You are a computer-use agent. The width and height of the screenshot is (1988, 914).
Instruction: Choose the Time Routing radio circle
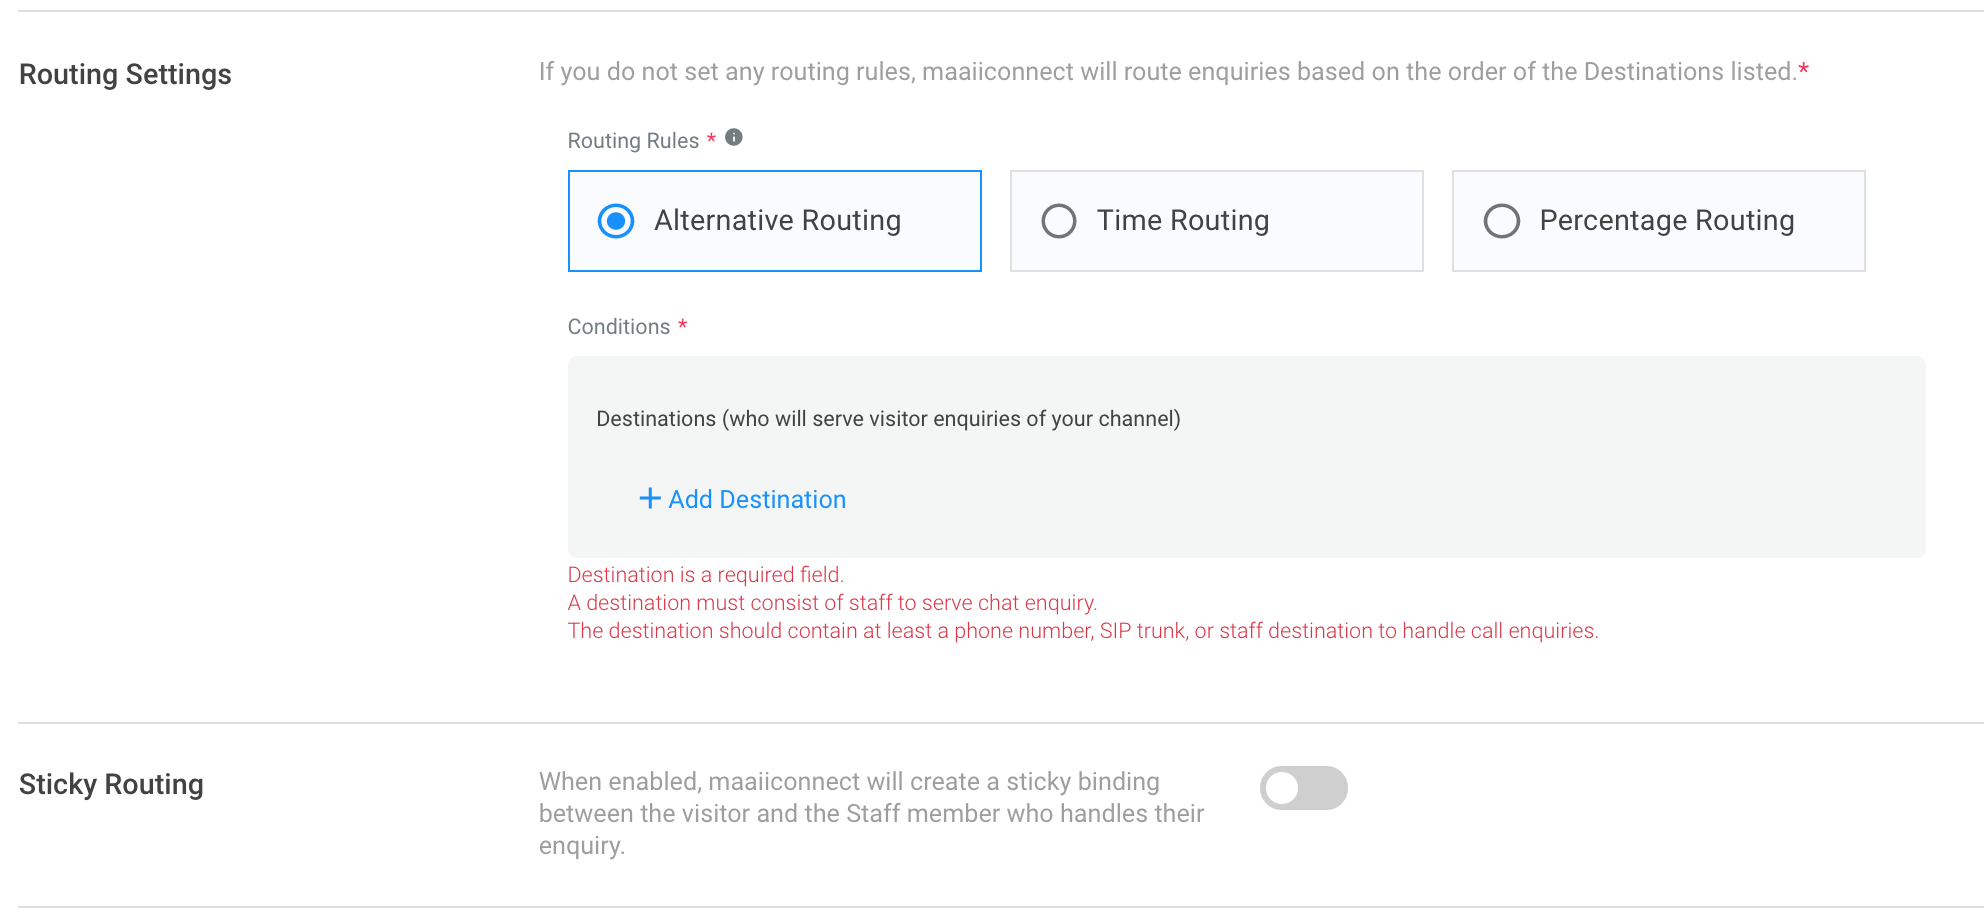point(1059,221)
